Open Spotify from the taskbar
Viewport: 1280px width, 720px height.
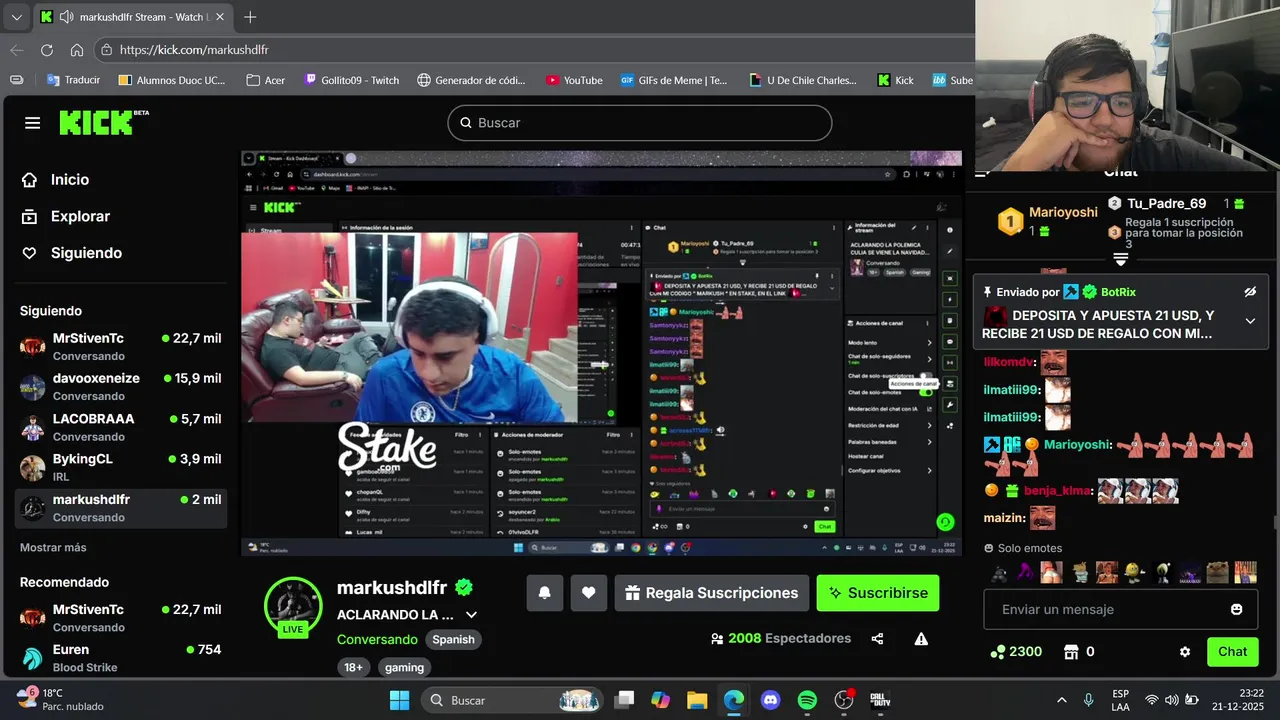807,700
